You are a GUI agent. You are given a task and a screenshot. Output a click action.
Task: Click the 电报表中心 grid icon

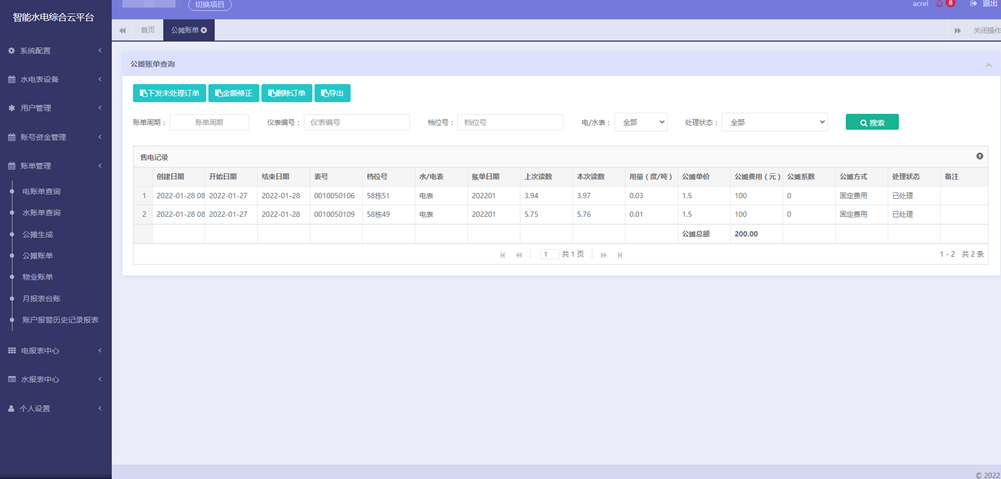pos(11,351)
